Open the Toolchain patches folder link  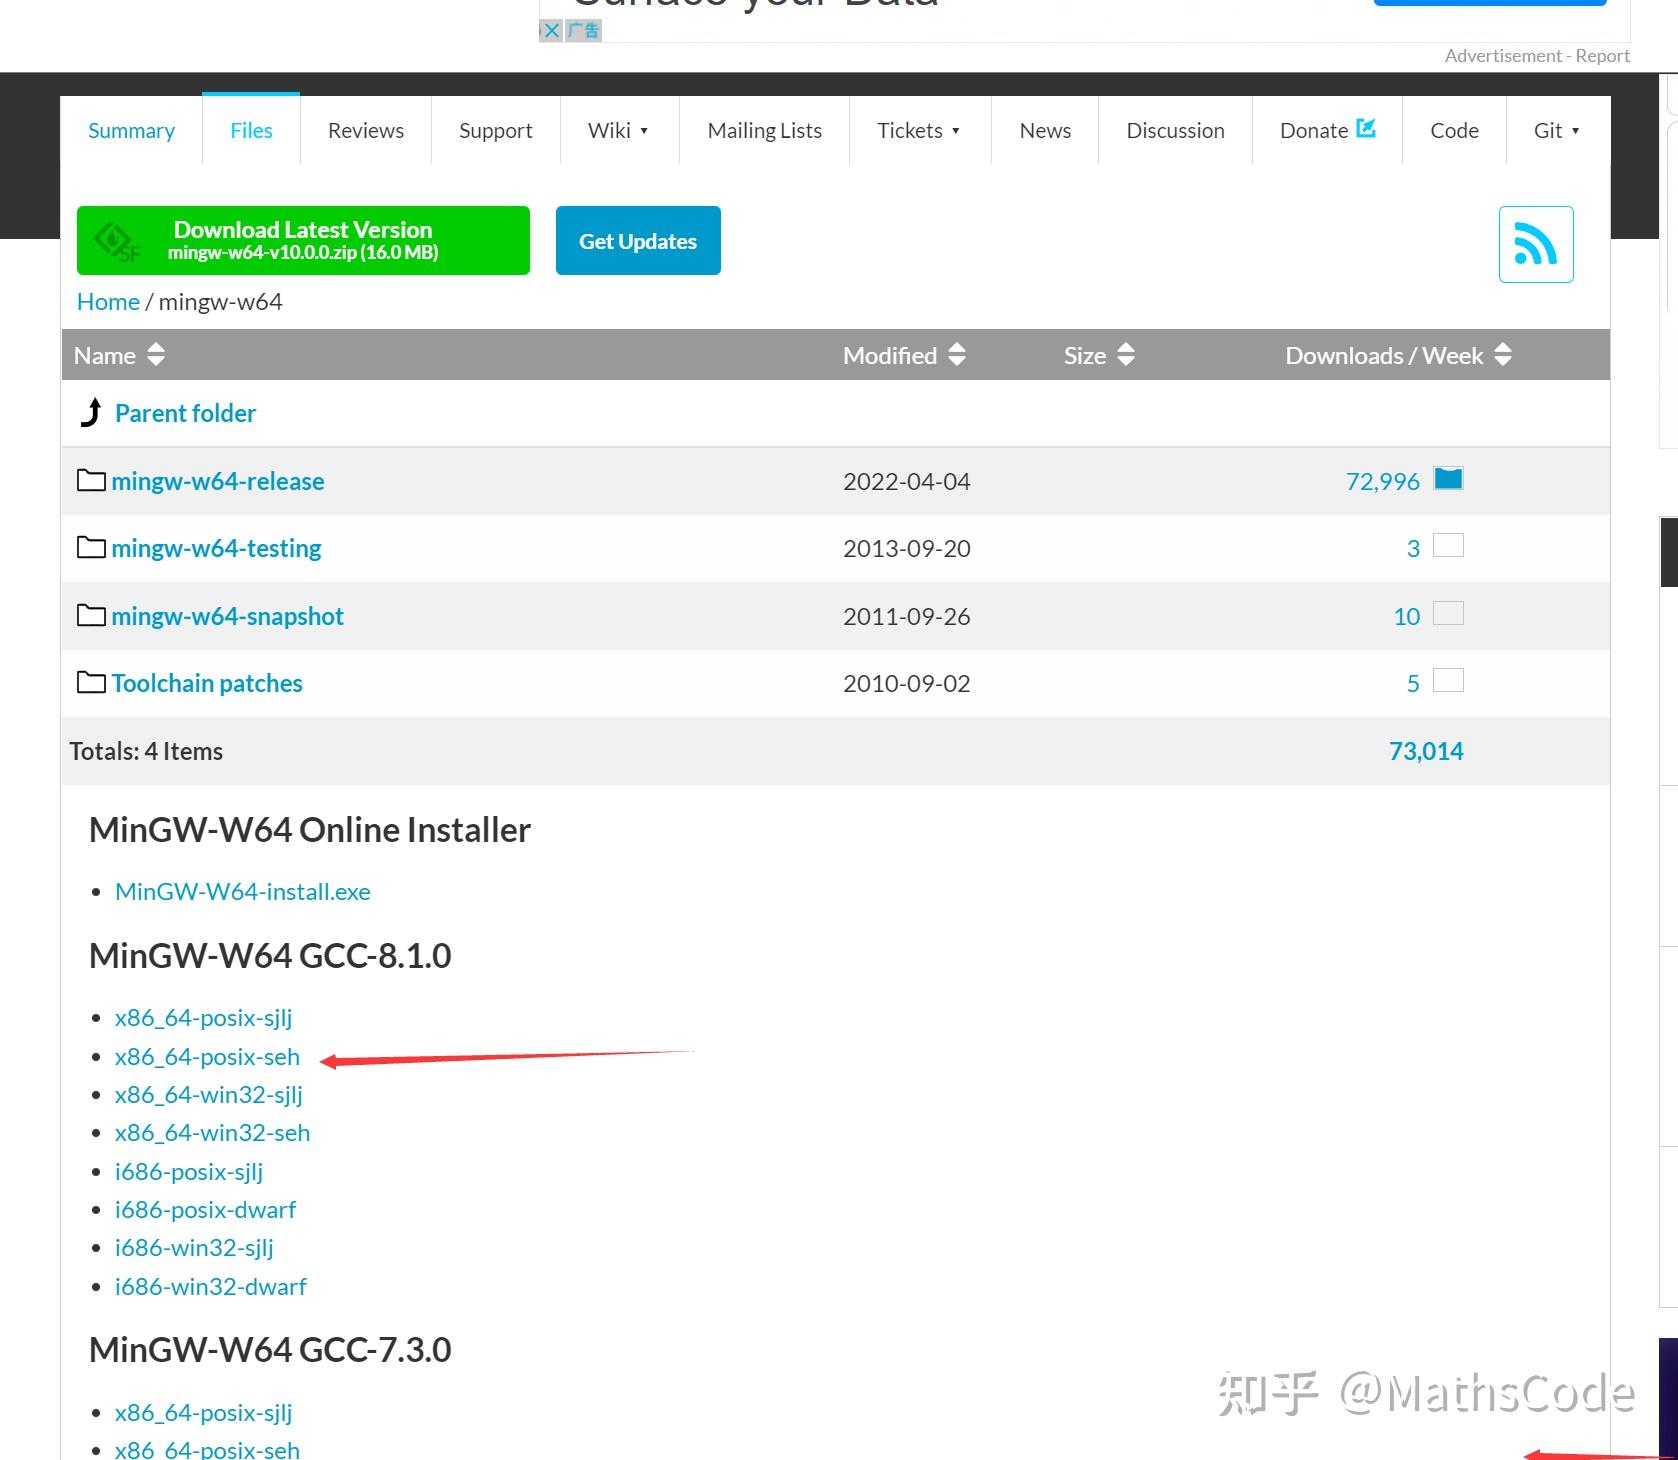pyautogui.click(x=207, y=683)
